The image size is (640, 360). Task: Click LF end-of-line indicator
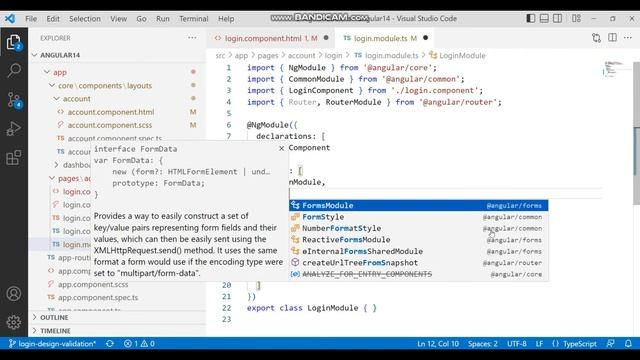[539, 344]
